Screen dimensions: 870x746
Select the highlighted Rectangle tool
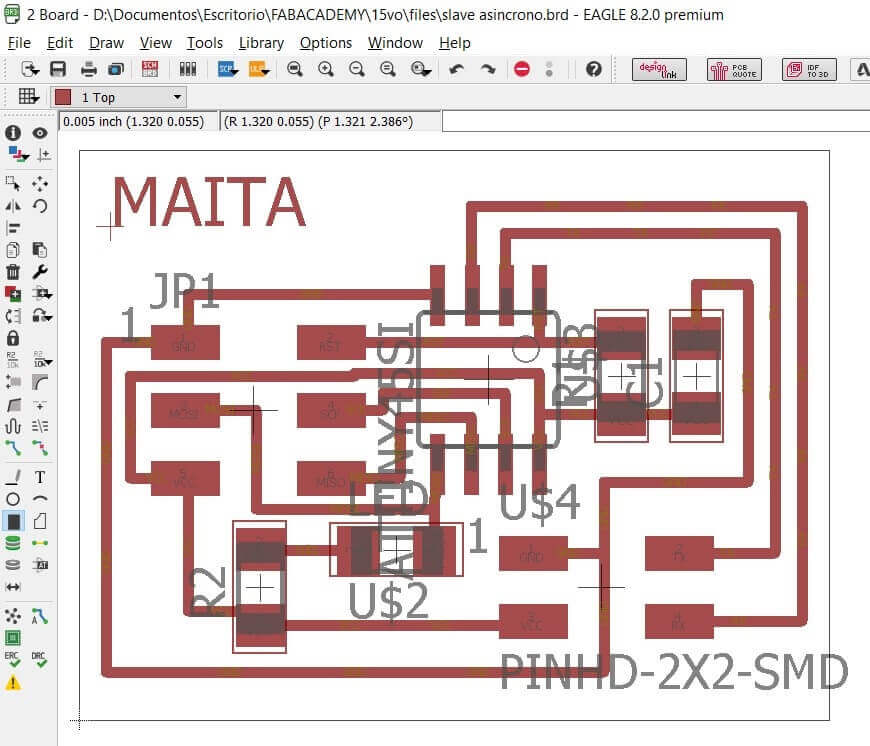13,521
